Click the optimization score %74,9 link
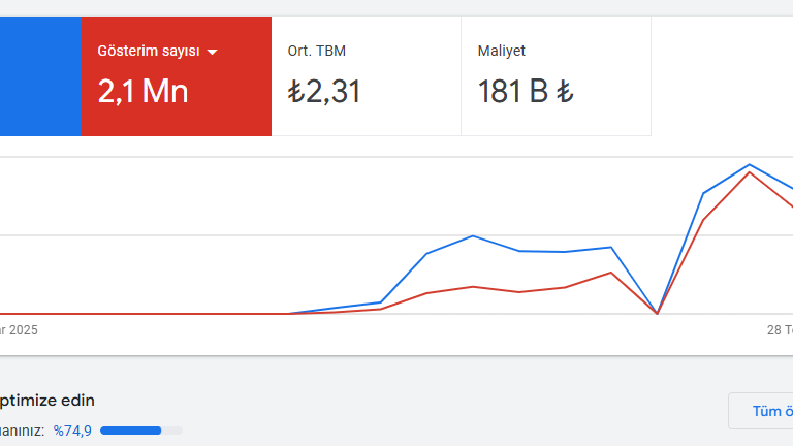Image resolution: width=793 pixels, height=446 pixels. coord(73,431)
